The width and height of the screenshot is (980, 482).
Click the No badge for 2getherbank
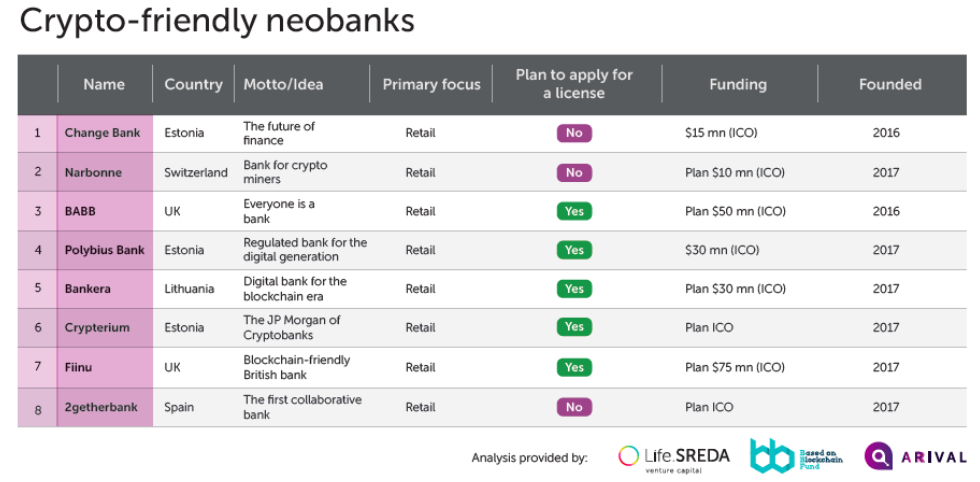click(x=574, y=407)
